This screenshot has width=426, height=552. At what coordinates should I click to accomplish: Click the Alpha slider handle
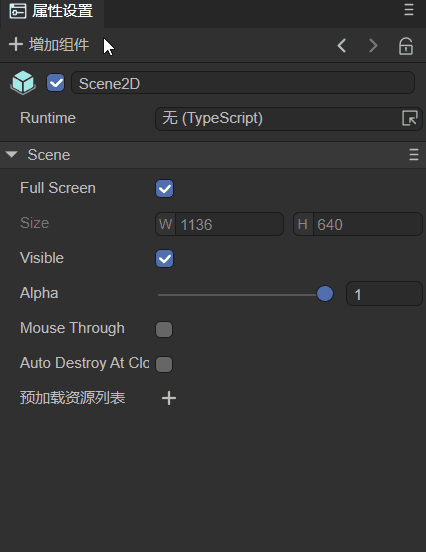pyautogui.click(x=325, y=294)
